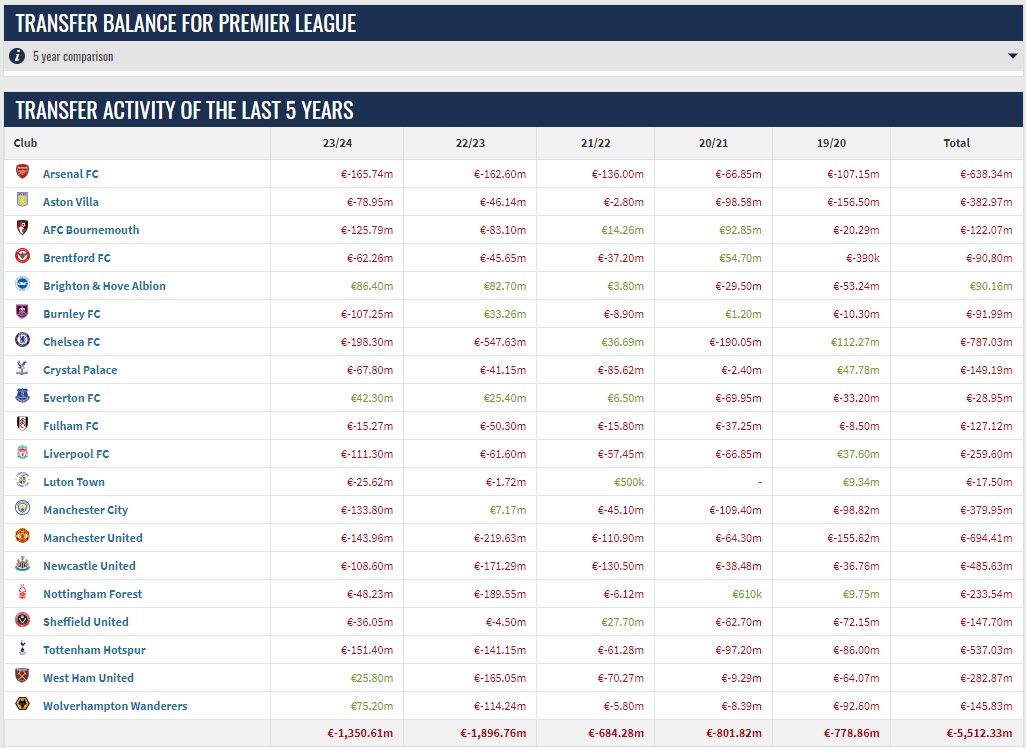Click the Brentford FC club crest
The width and height of the screenshot is (1026, 748).
[22, 256]
